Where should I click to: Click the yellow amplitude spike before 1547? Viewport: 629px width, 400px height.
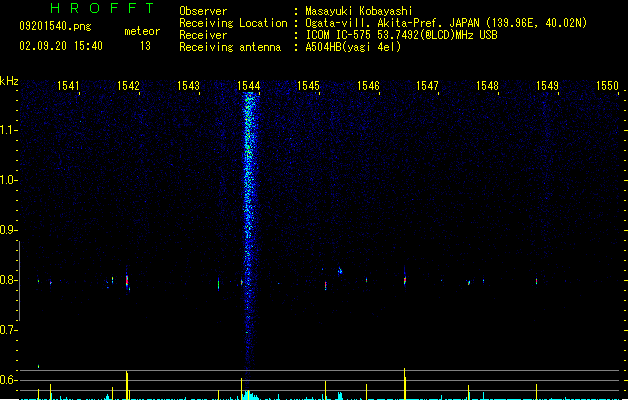click(405, 384)
